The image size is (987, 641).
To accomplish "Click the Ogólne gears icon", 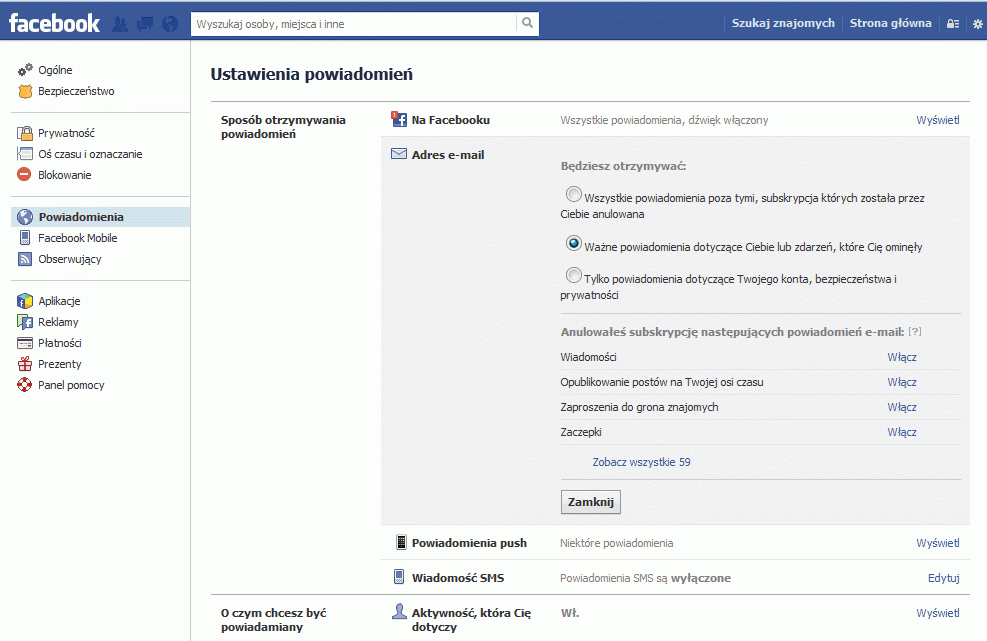I will click(x=25, y=70).
